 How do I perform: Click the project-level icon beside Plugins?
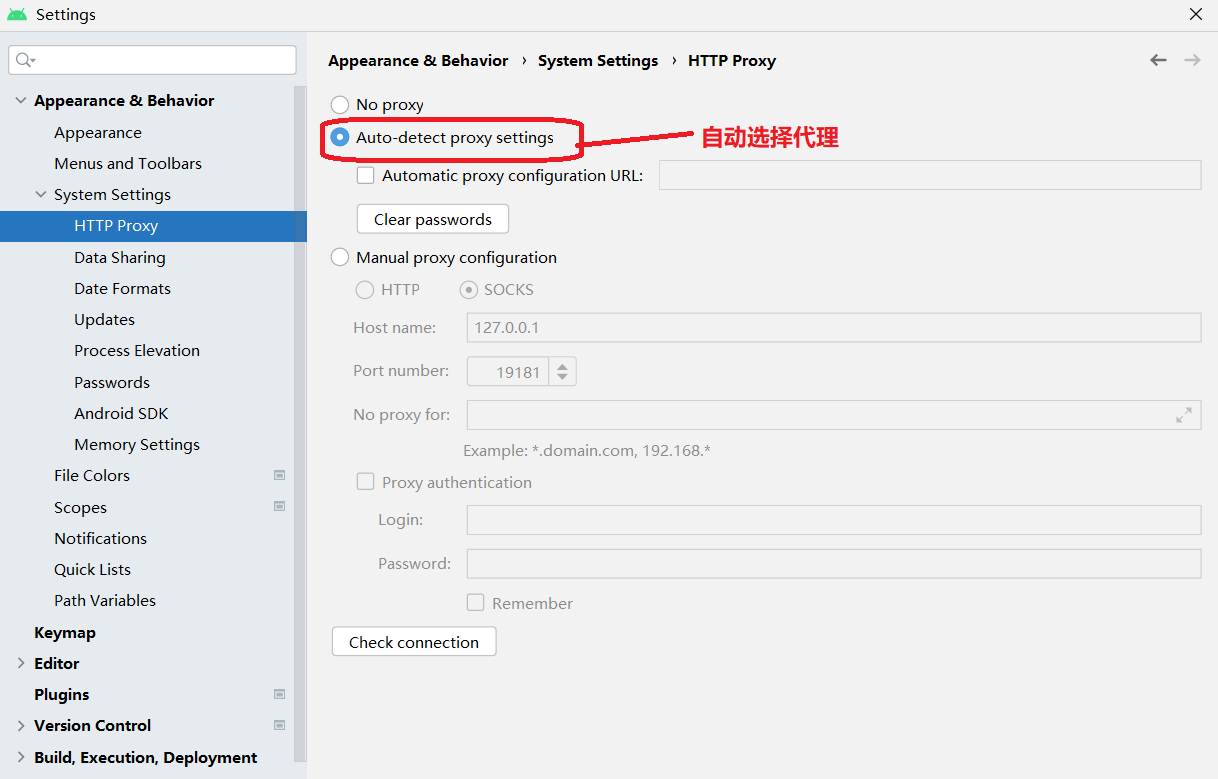tap(280, 694)
